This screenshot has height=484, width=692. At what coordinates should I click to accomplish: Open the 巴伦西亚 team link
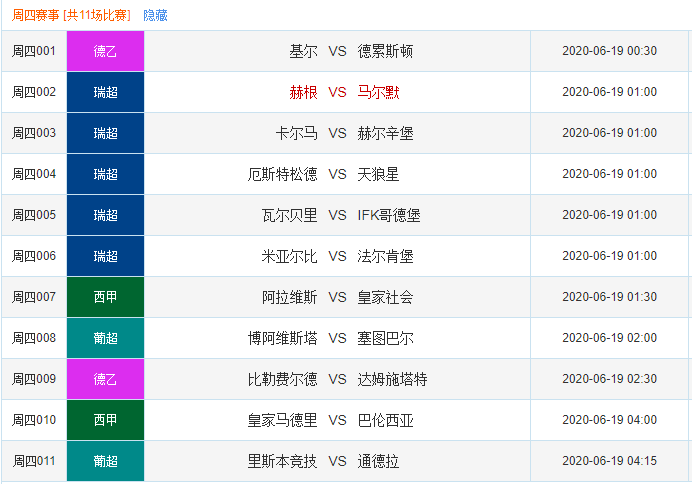pyautogui.click(x=385, y=420)
